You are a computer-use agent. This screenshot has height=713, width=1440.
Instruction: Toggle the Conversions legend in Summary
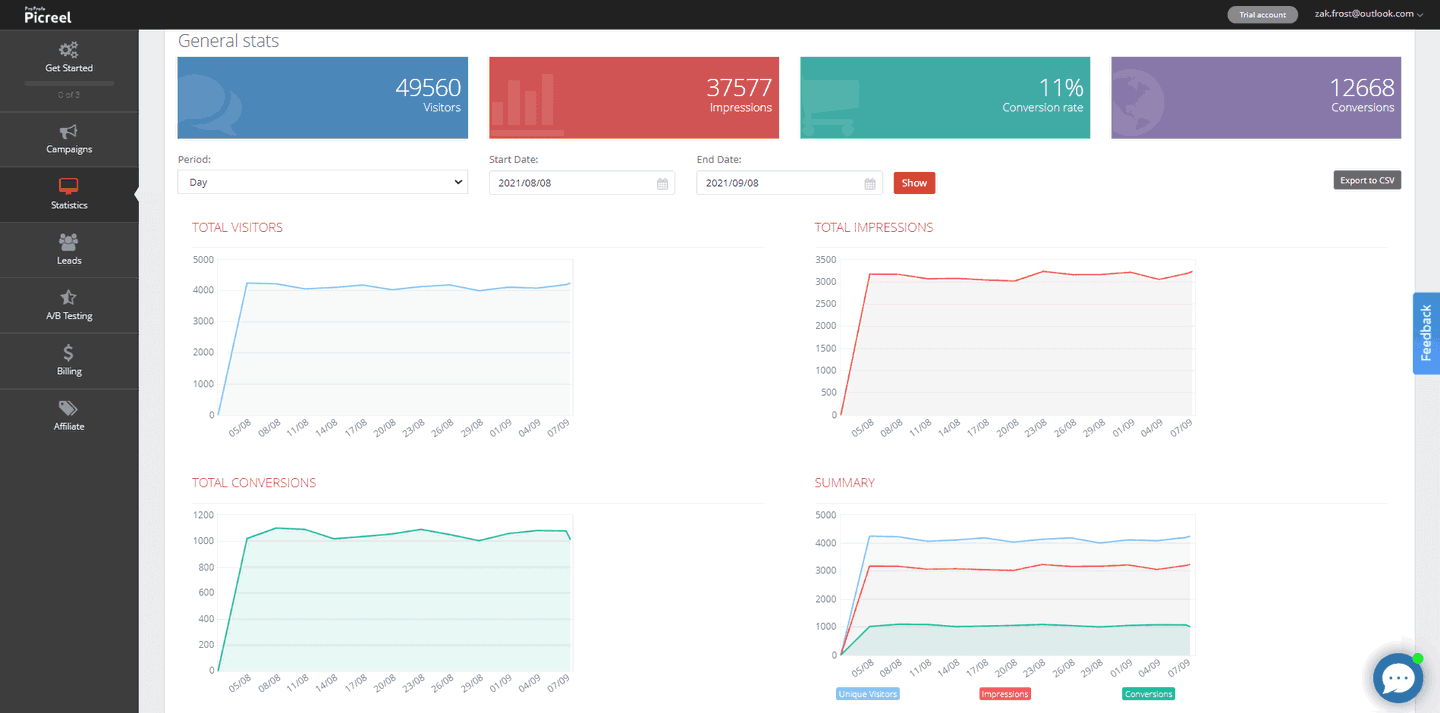pyautogui.click(x=1147, y=693)
